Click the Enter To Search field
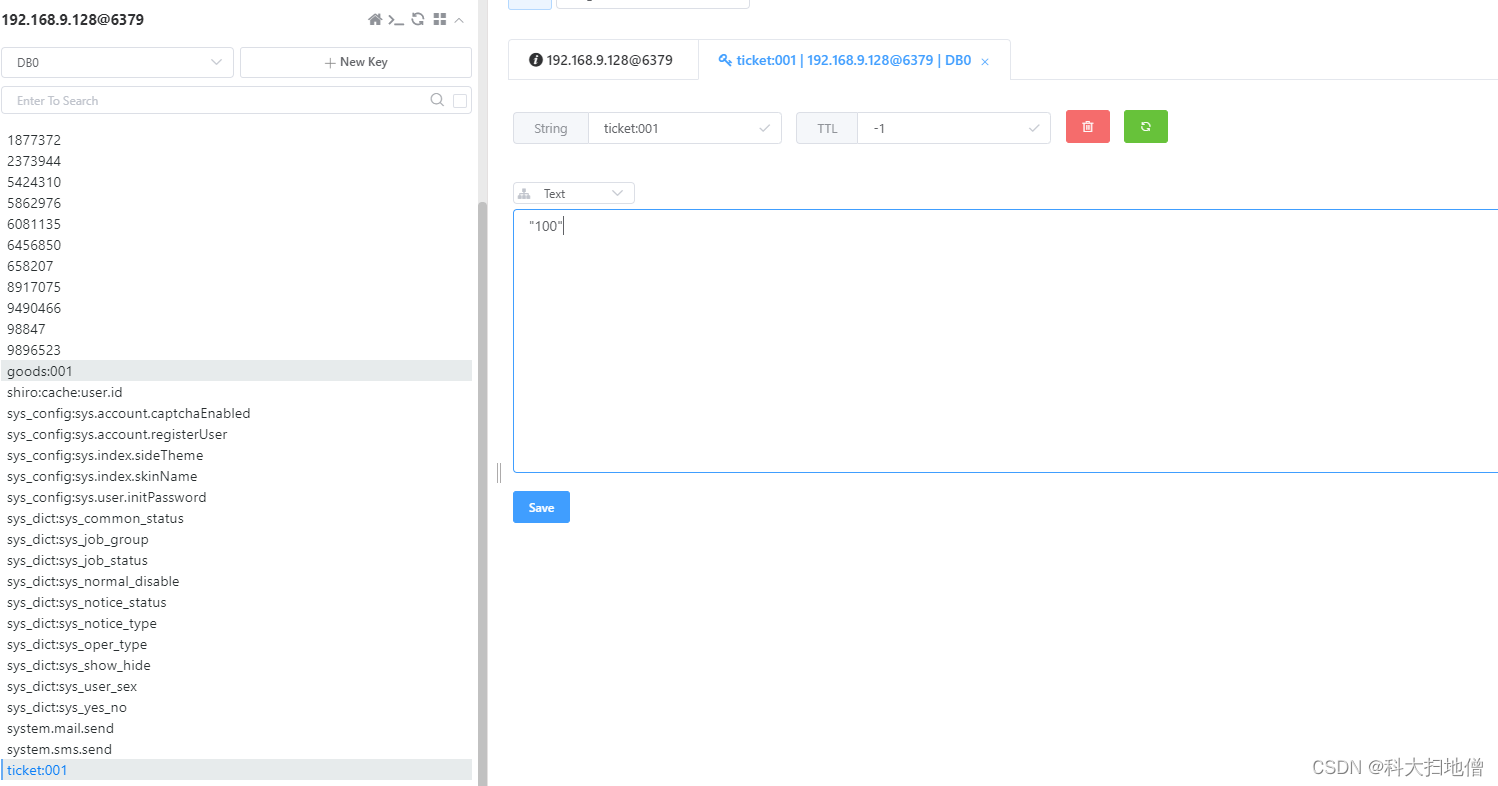Viewport: 1498px width, 786px height. pyautogui.click(x=200, y=100)
